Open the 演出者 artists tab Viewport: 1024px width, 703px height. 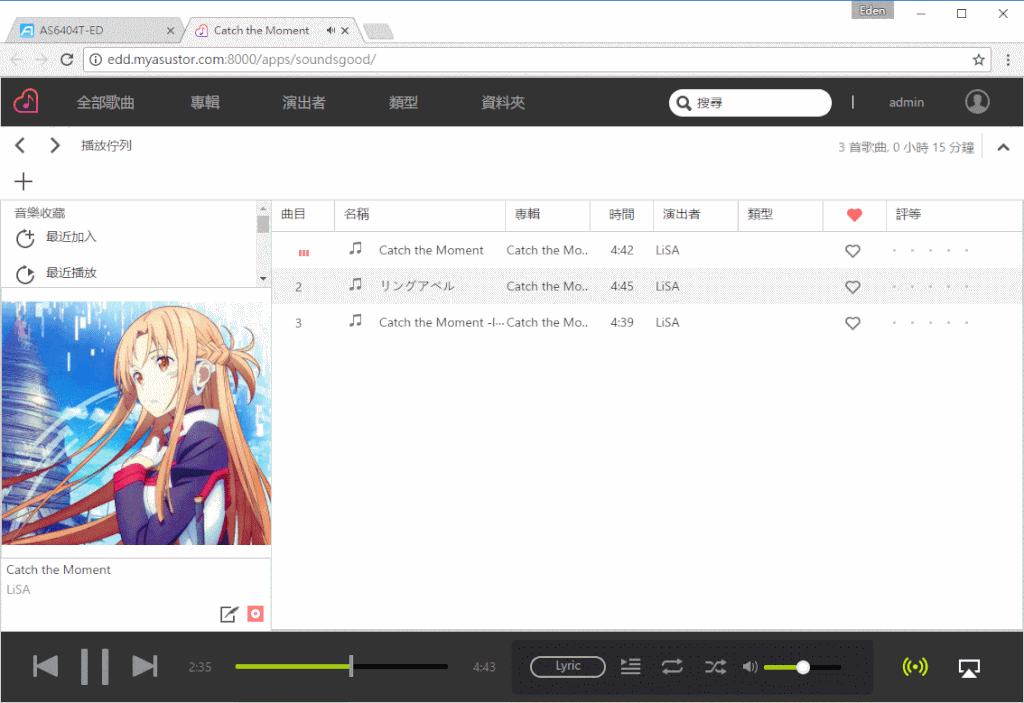(x=304, y=103)
